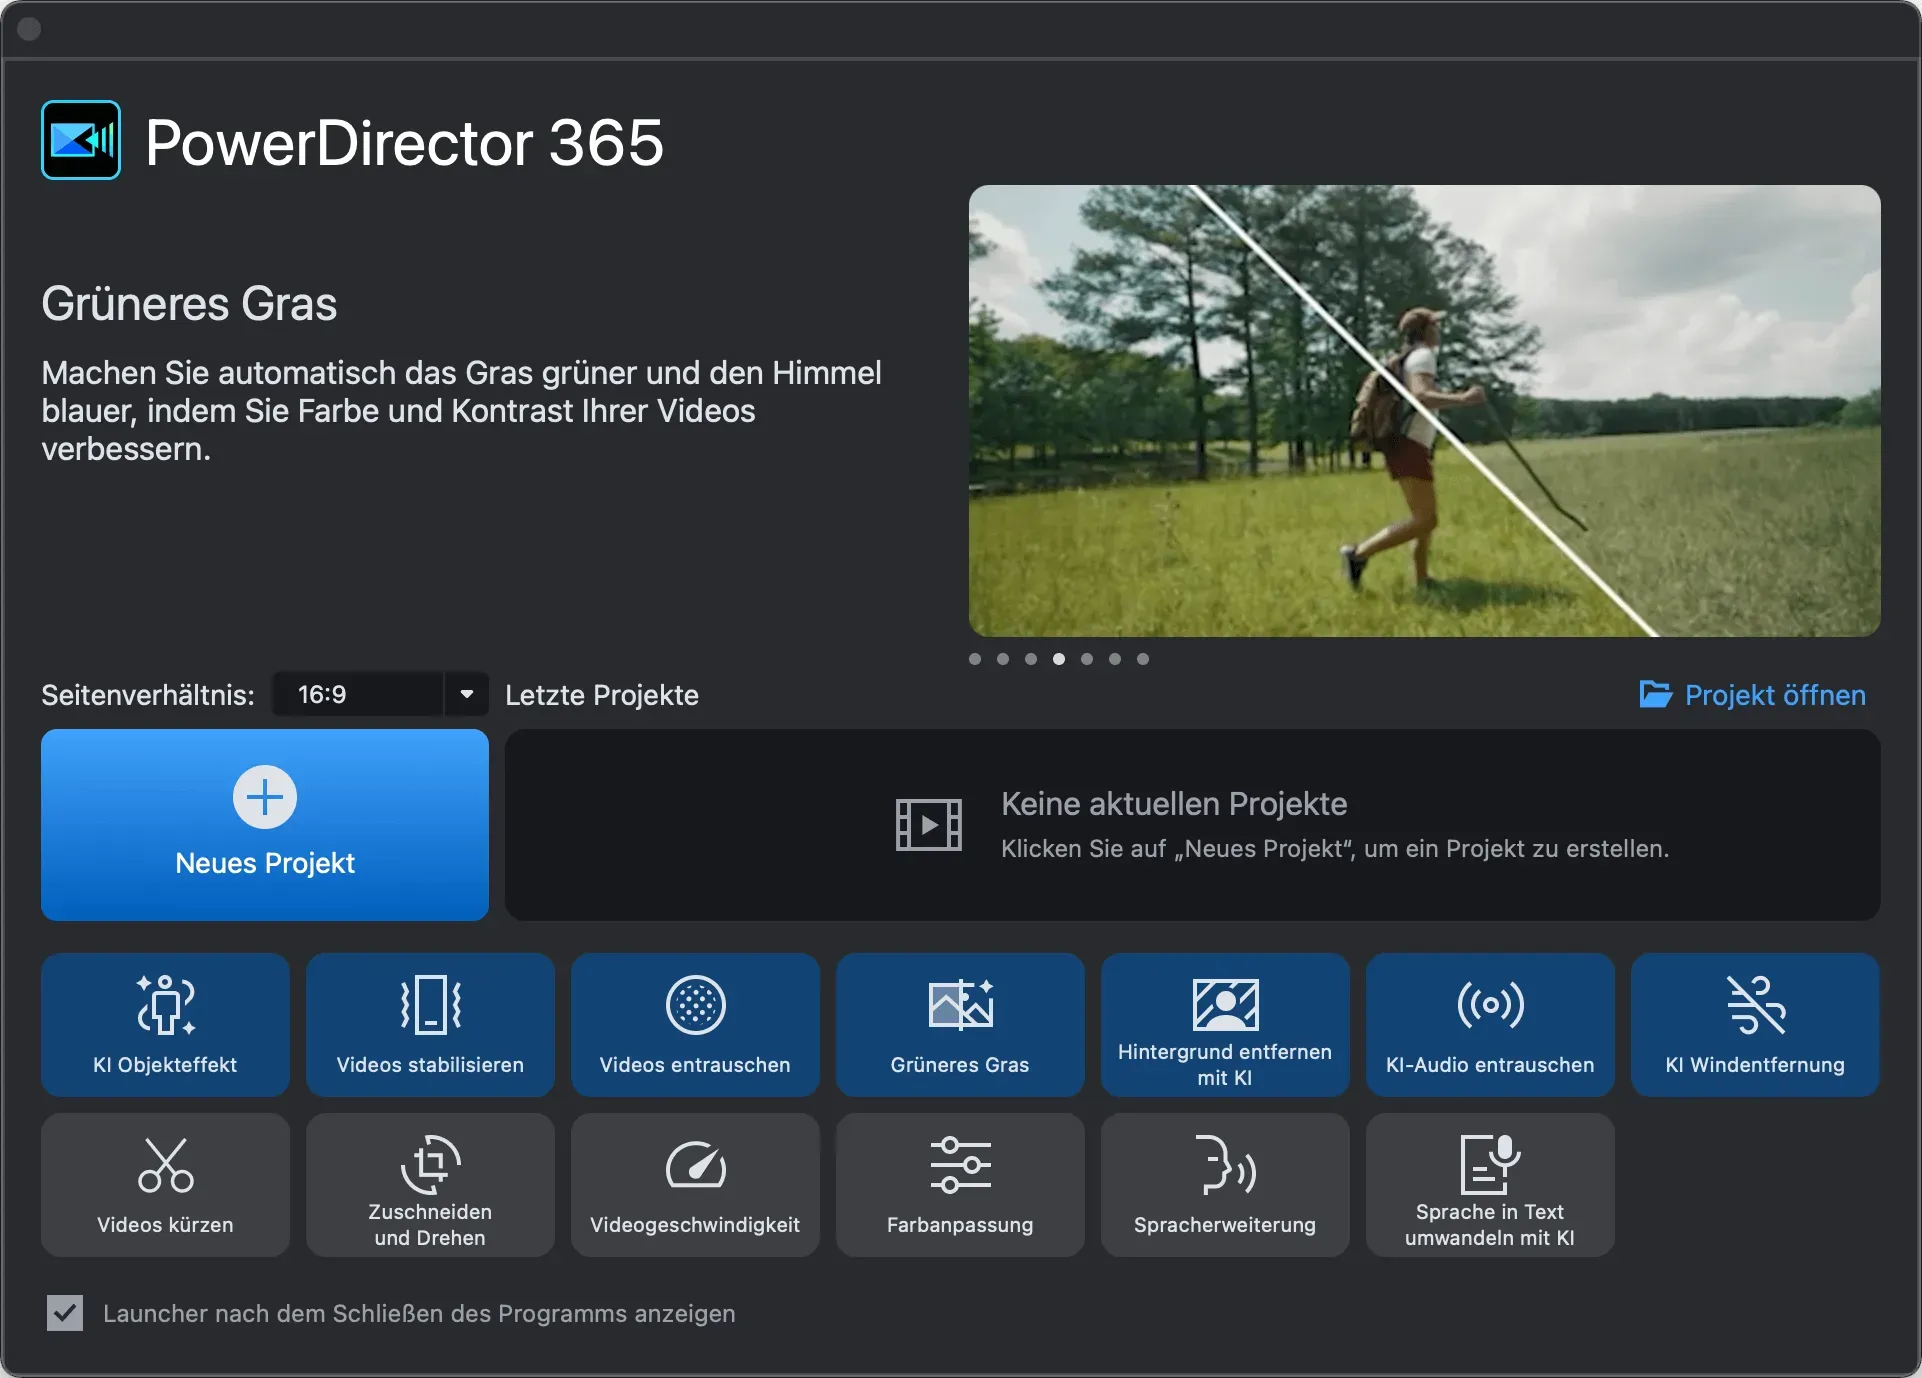The image size is (1922, 1378).
Task: Launch Zuschneiden und Drehen tool
Action: point(430,1185)
